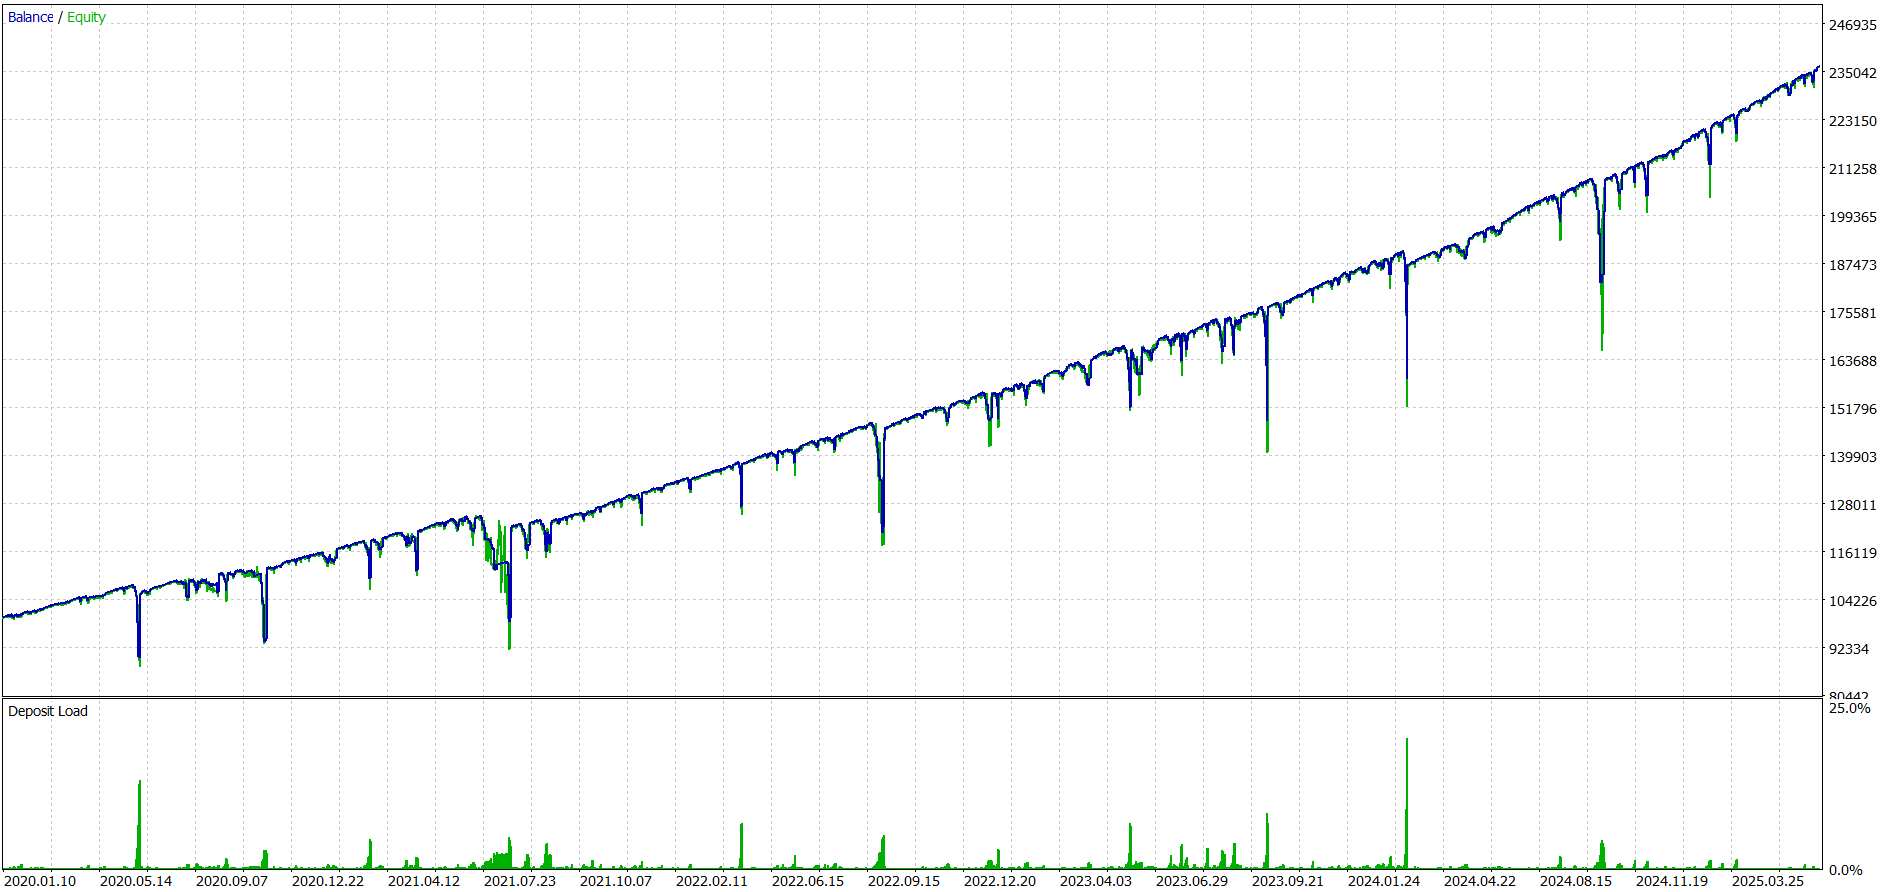Select the 92334 y-axis value
The image size is (1886, 892).
click(x=1849, y=649)
